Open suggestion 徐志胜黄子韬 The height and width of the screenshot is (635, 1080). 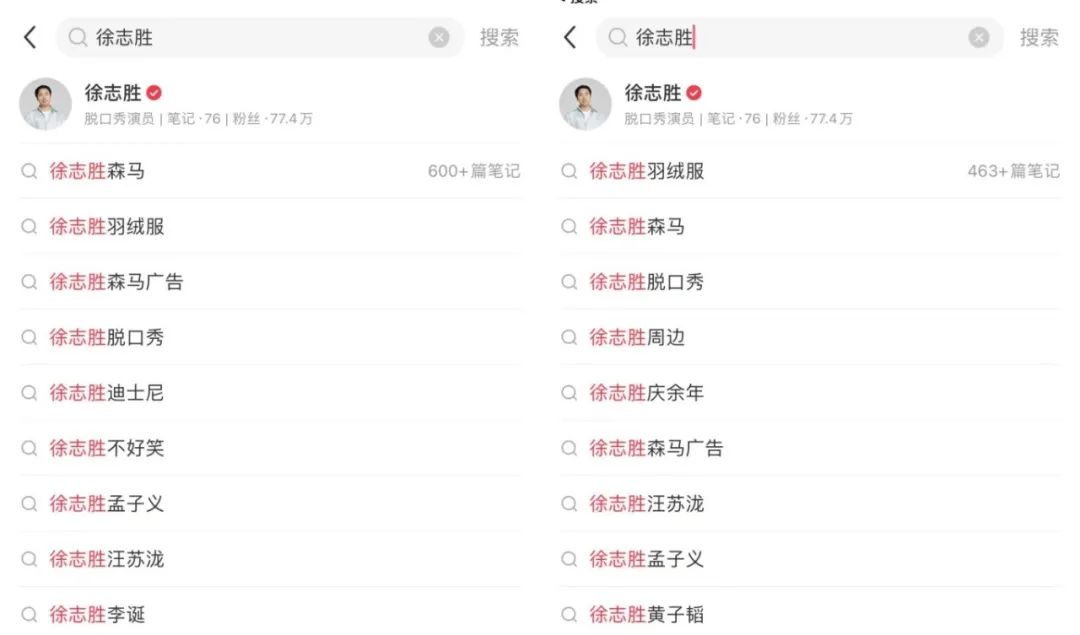coord(647,614)
